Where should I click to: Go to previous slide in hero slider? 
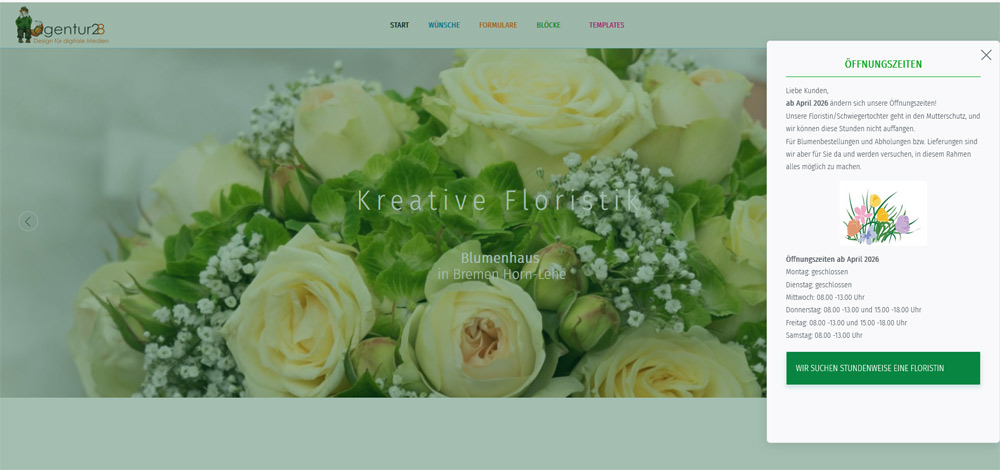tap(28, 221)
